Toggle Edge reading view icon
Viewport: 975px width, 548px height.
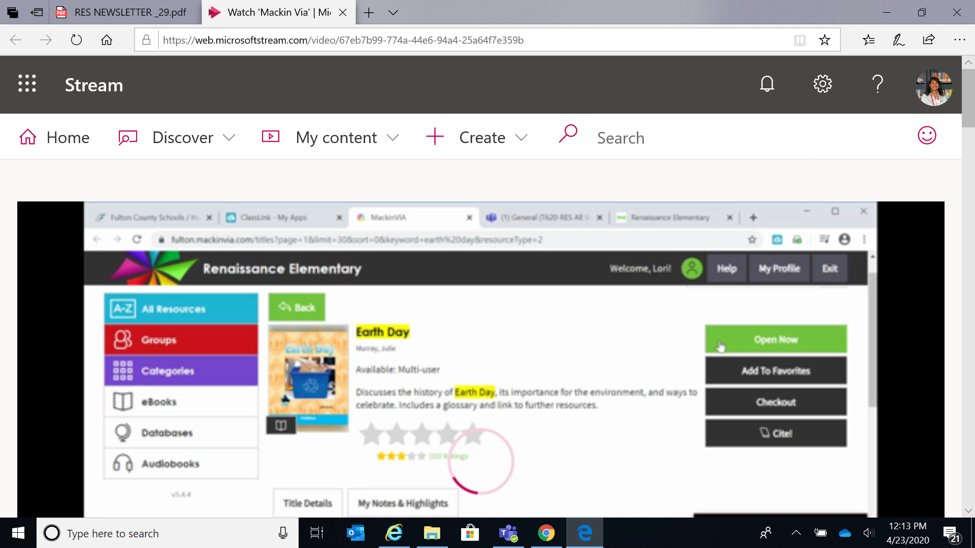pyautogui.click(x=800, y=40)
